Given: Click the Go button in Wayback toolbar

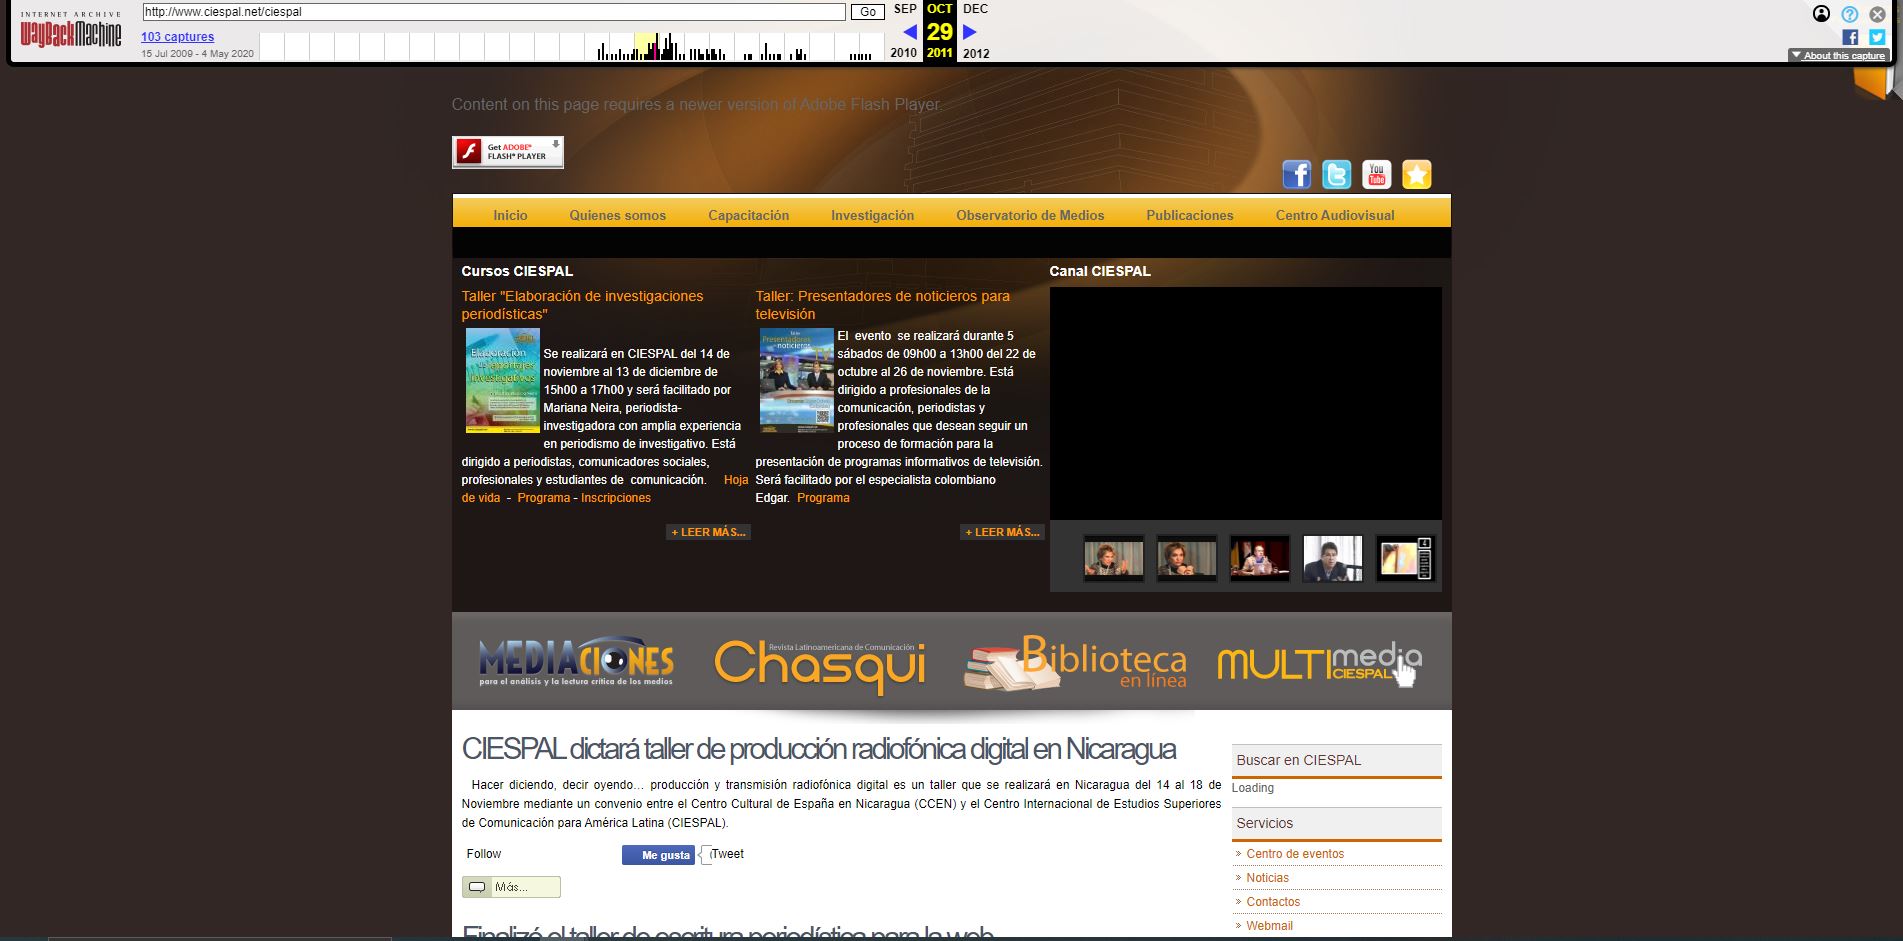Looking at the screenshot, I should click(867, 12).
